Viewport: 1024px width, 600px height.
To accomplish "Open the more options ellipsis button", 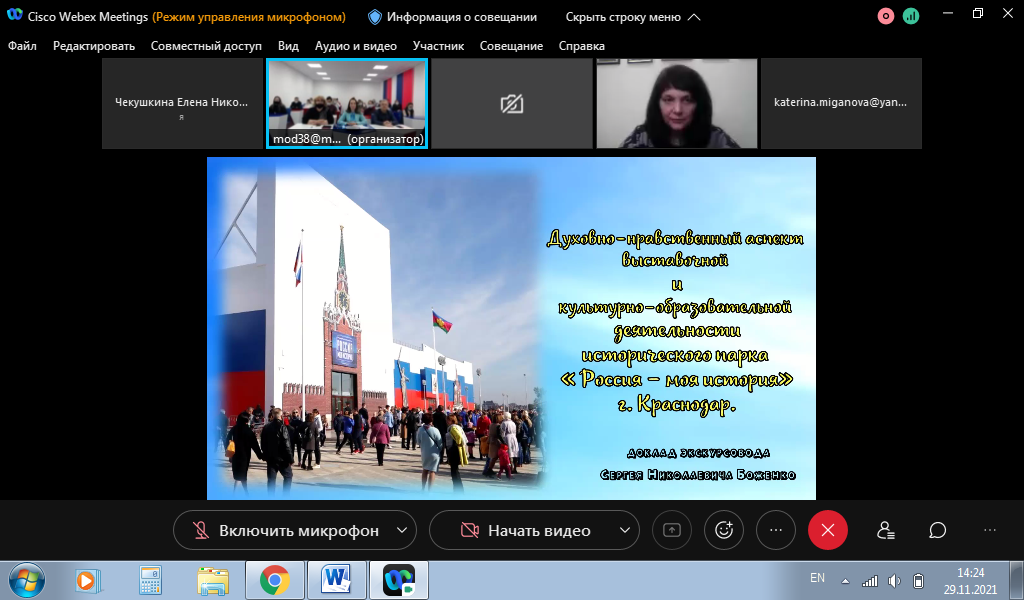I will point(775,530).
